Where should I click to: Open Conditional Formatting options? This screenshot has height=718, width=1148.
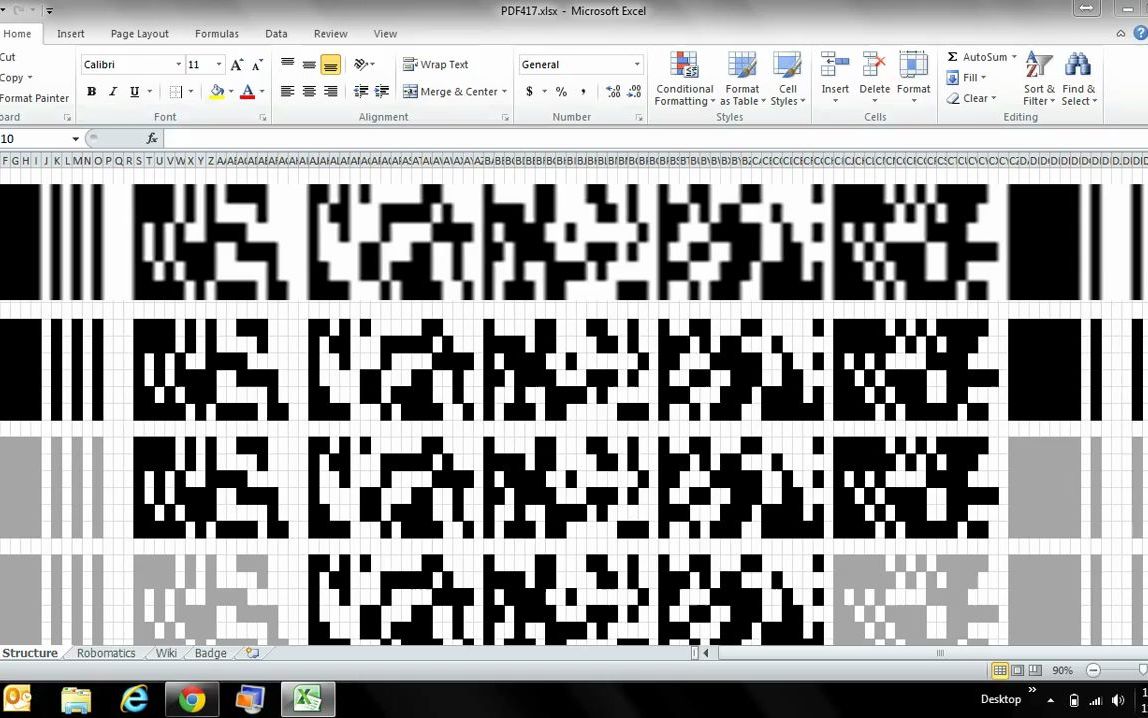684,80
